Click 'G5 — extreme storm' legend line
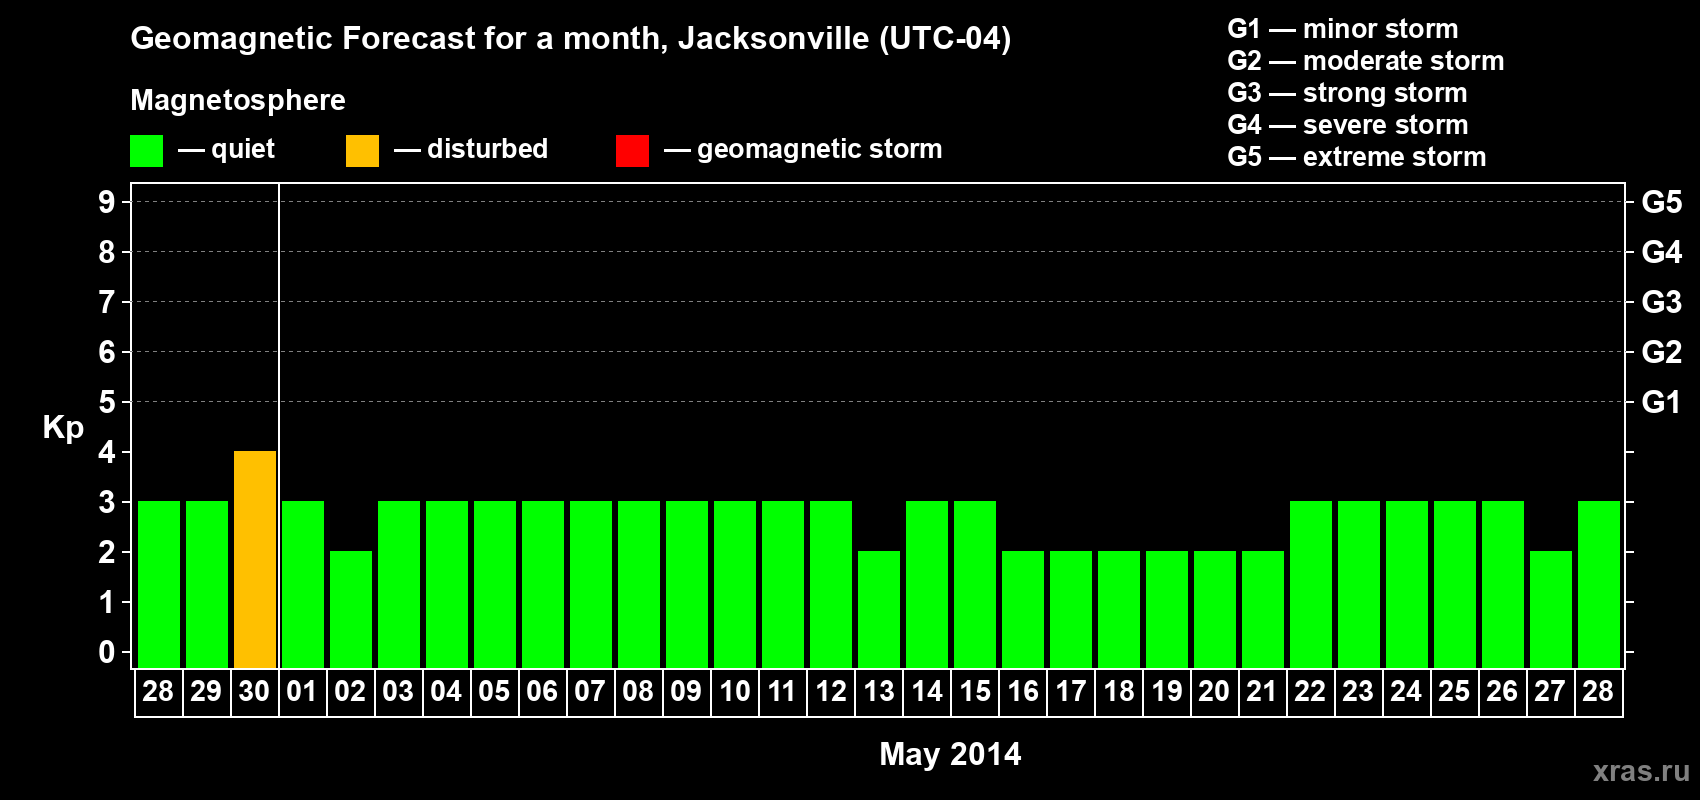The width and height of the screenshot is (1700, 800). pyautogui.click(x=1356, y=157)
